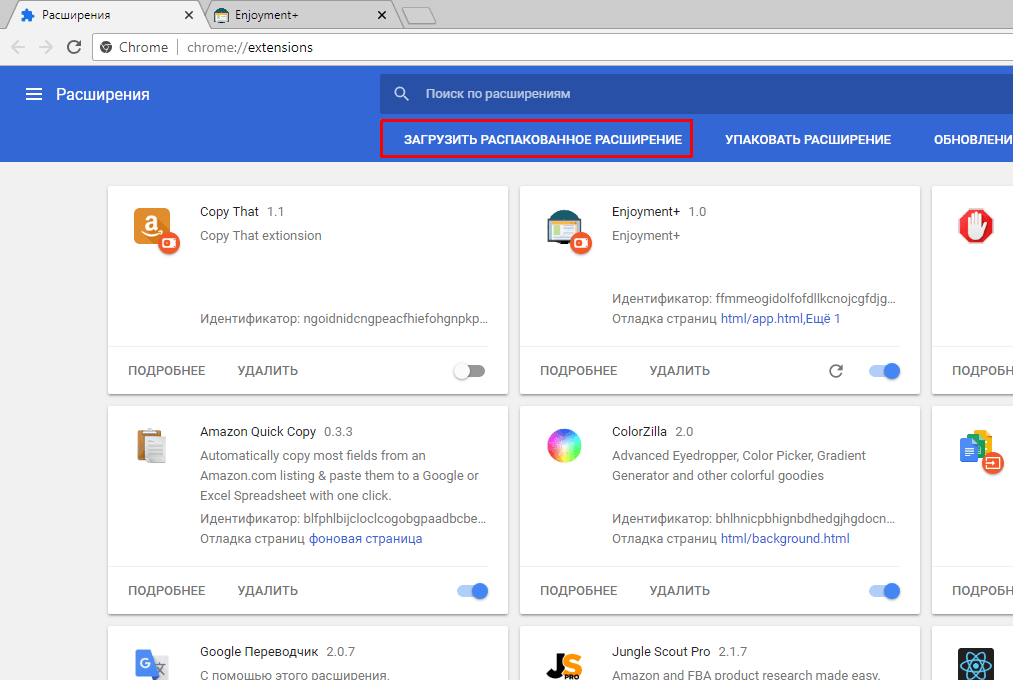
Task: Click the Jungle Scout Pro title
Action: 661,652
